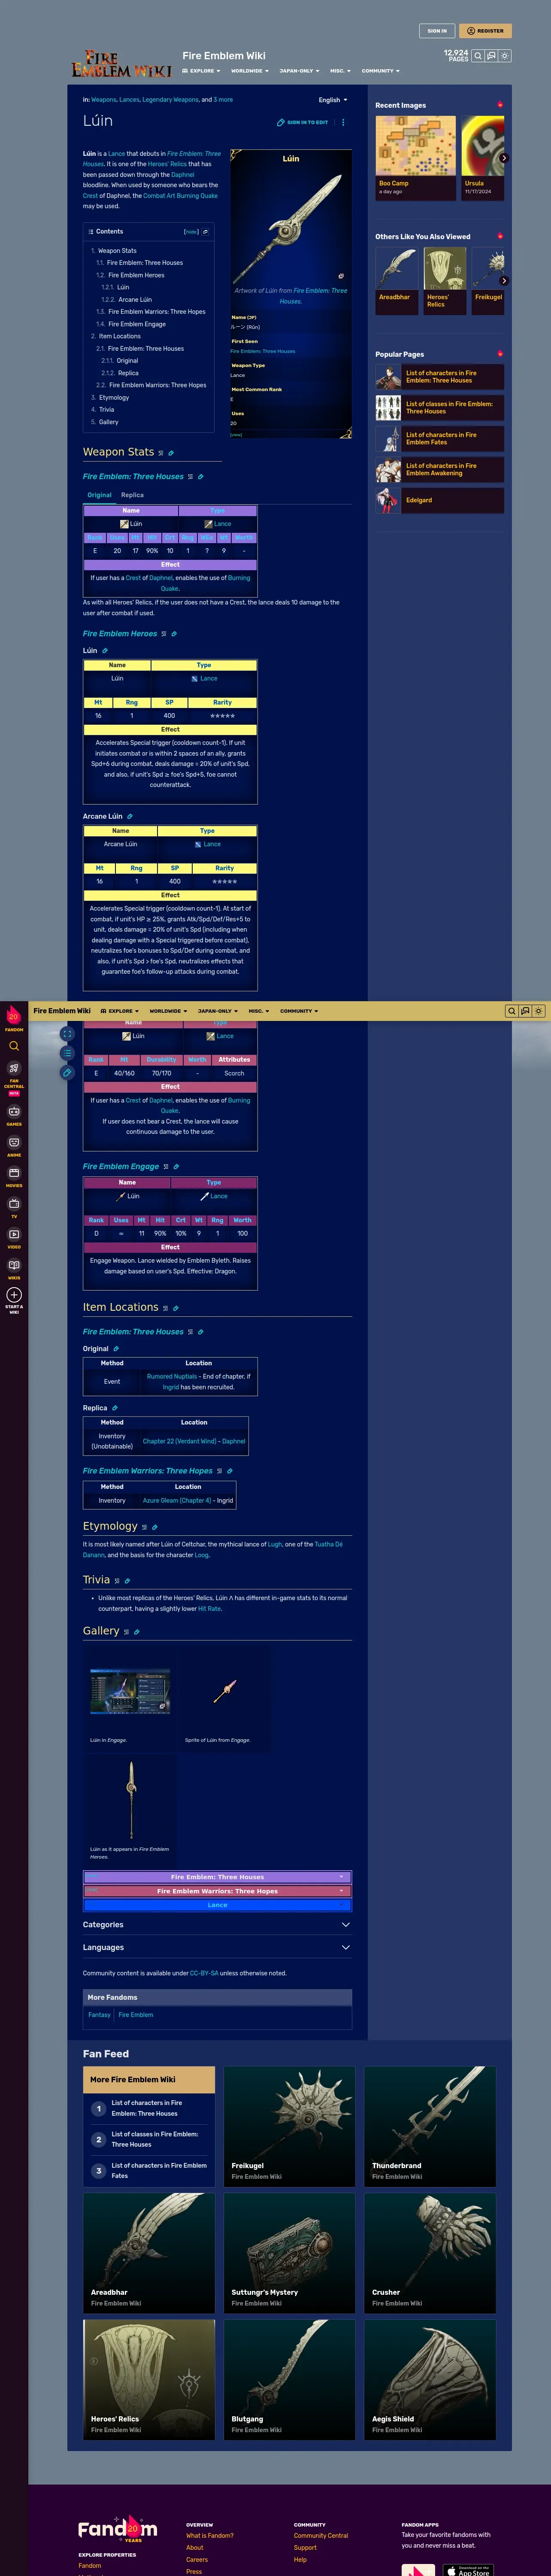Edit the Arcane Lúin subsection pencil icon
Viewport: 551px width, 2576px height.
point(130,816)
